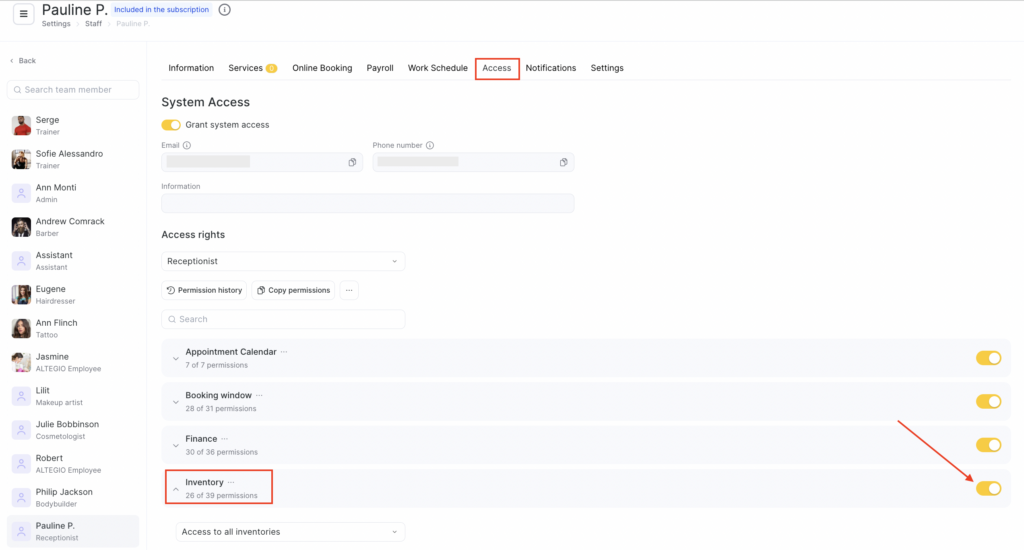Copy the email address using copy icon
Image resolution: width=1024 pixels, height=550 pixels.
coord(352,162)
